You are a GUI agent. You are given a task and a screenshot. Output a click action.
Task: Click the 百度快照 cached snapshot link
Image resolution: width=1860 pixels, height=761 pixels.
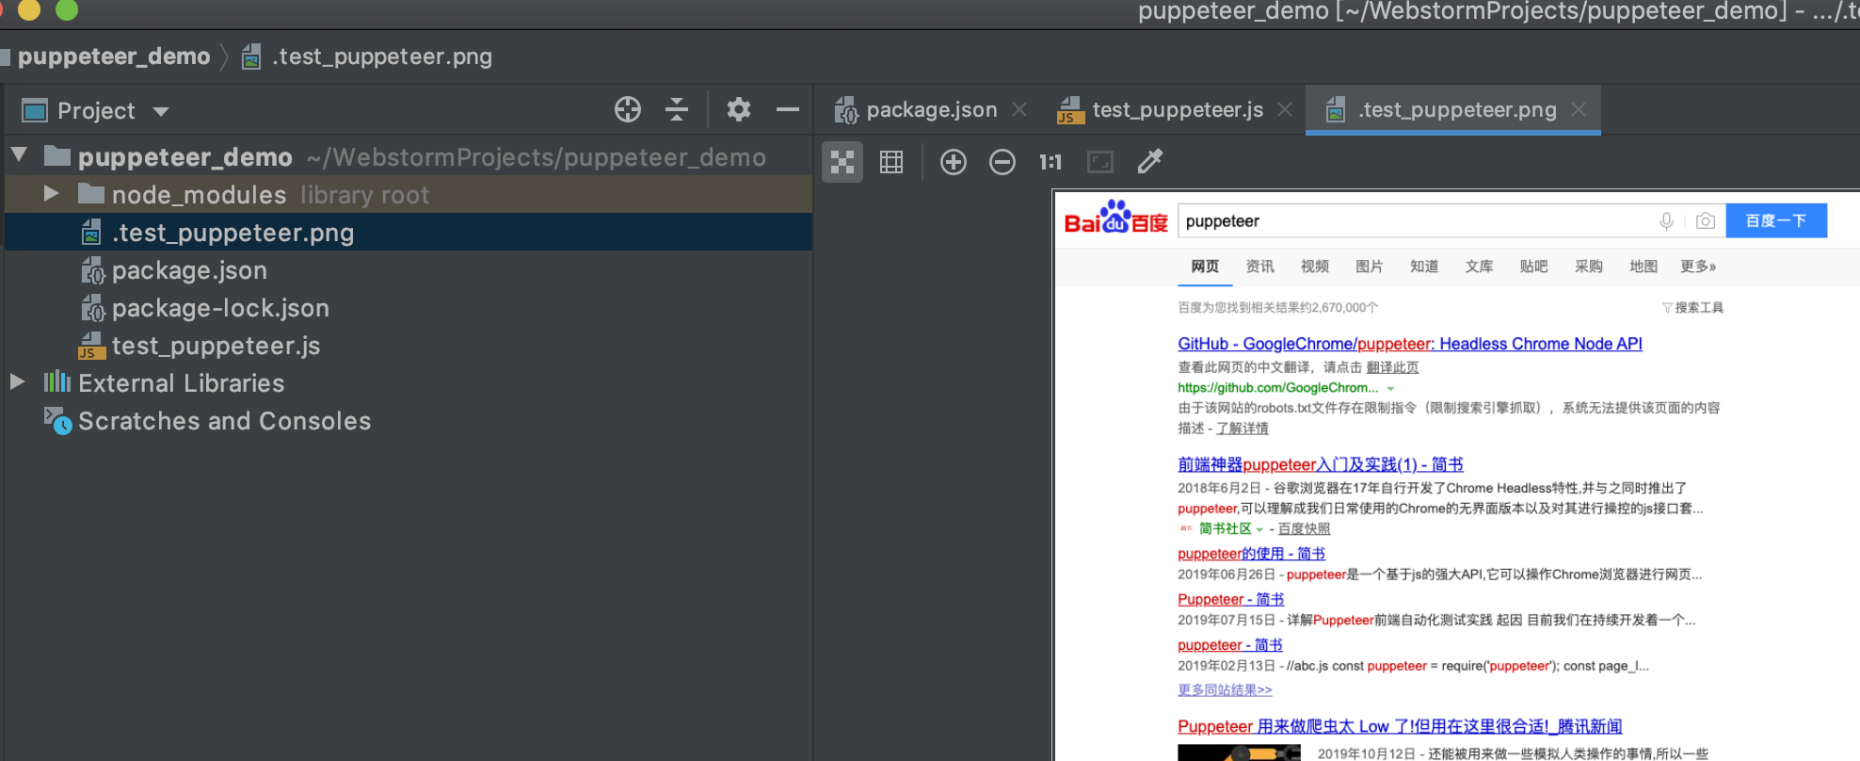click(x=1304, y=529)
